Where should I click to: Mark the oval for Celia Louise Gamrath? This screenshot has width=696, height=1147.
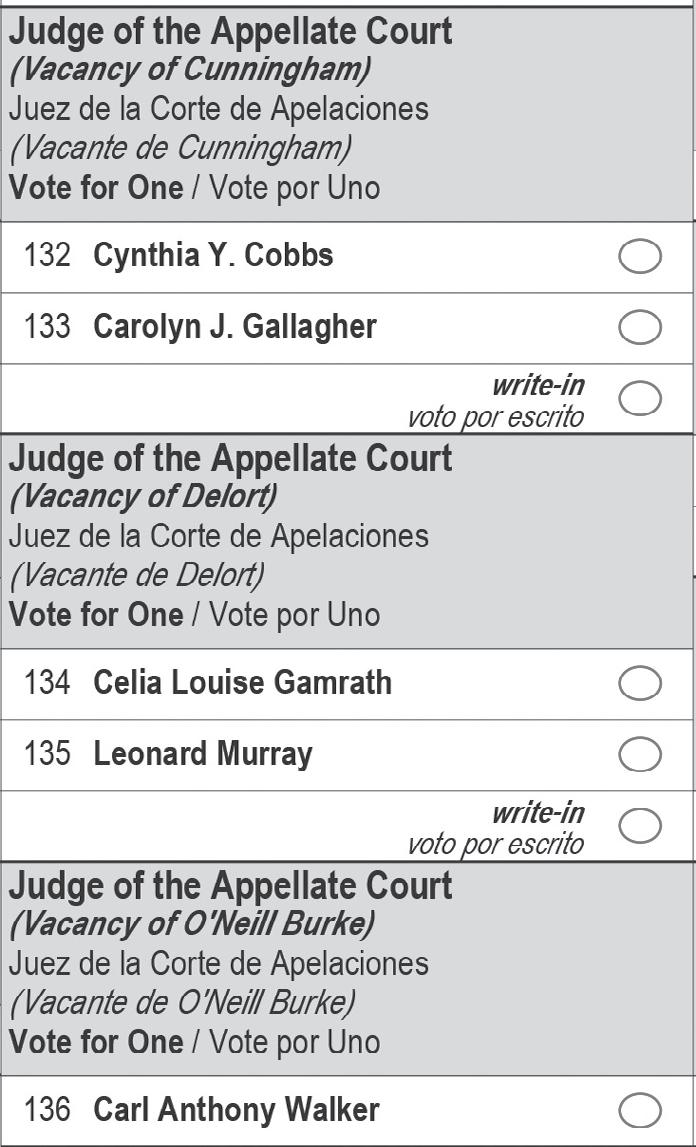[640, 683]
